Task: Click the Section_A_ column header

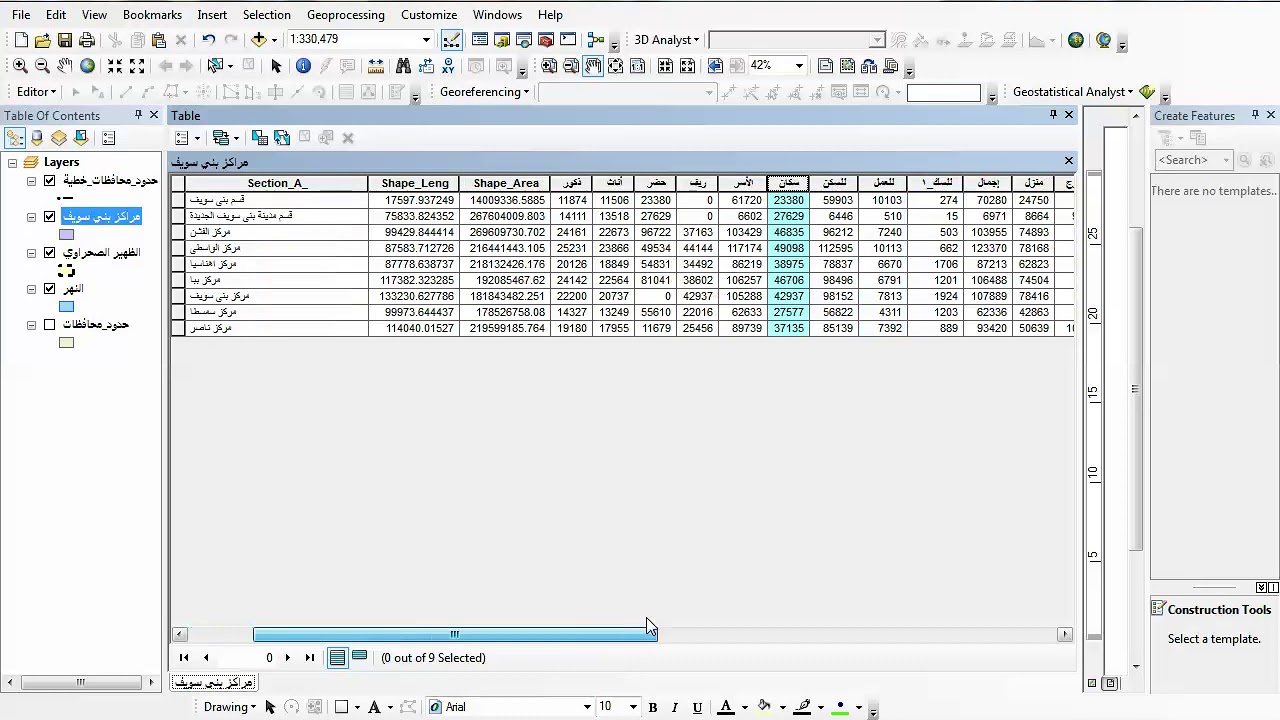Action: (277, 184)
